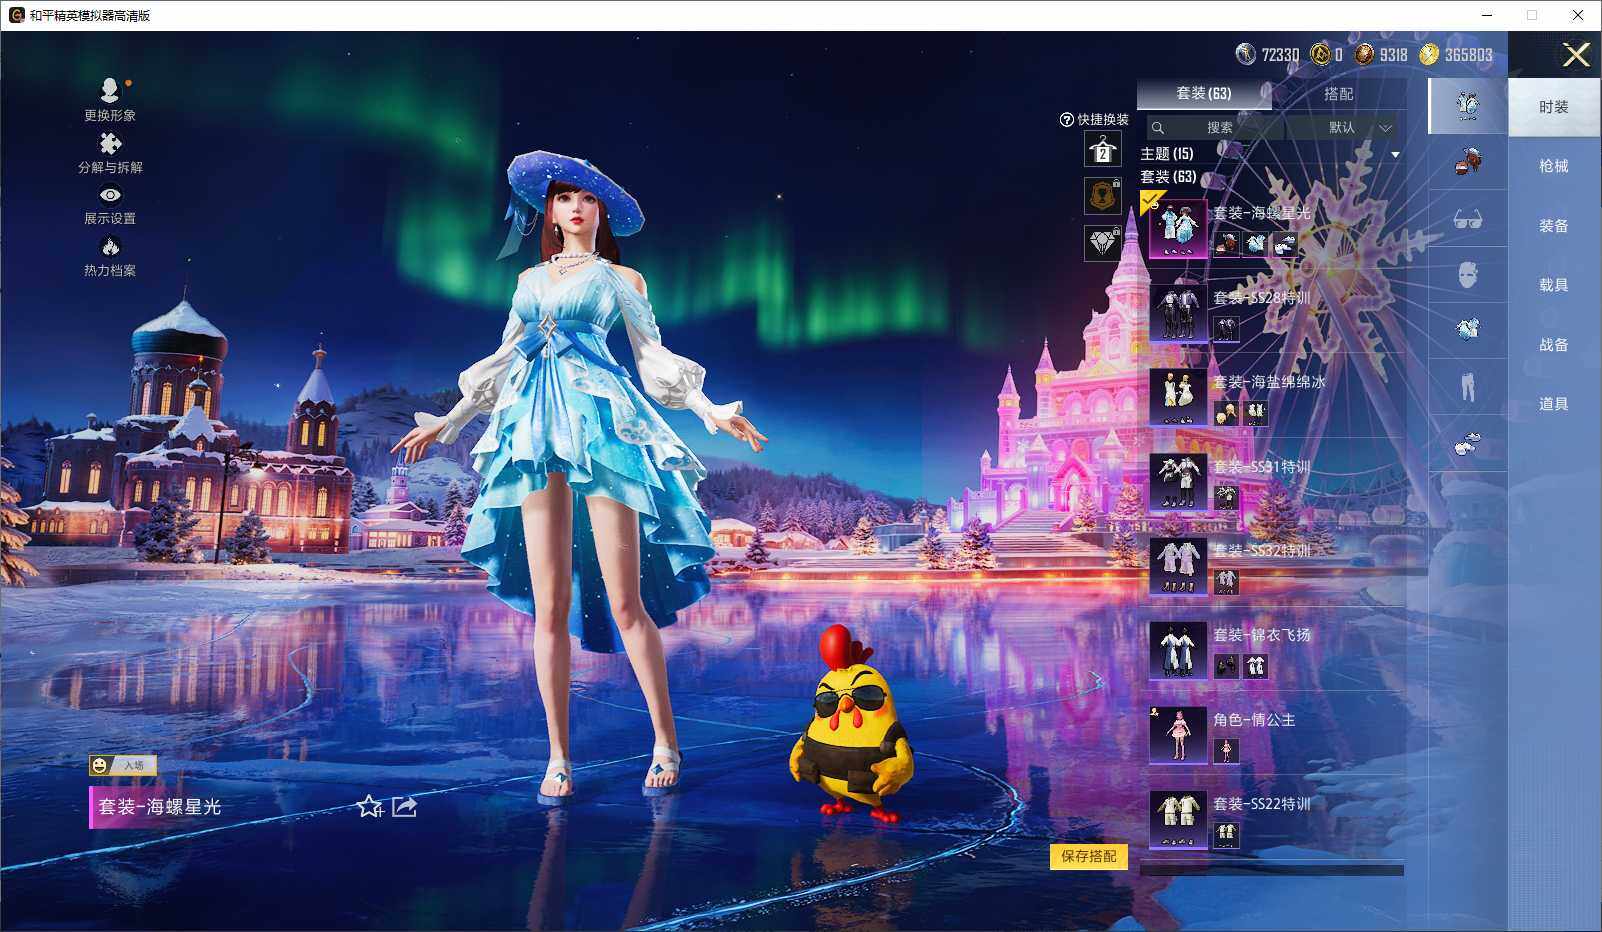Switch to the 枪械 menu tab
1602x932 pixels.
pyautogui.click(x=1554, y=166)
